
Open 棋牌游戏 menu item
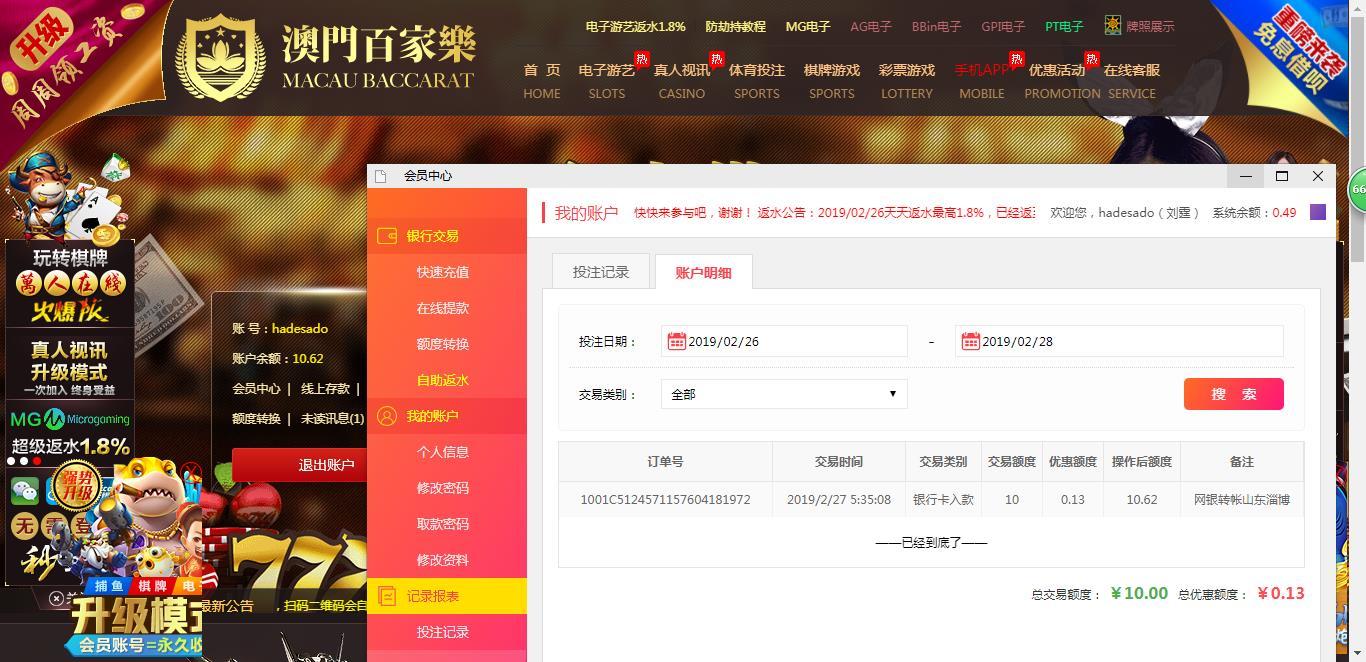[832, 81]
